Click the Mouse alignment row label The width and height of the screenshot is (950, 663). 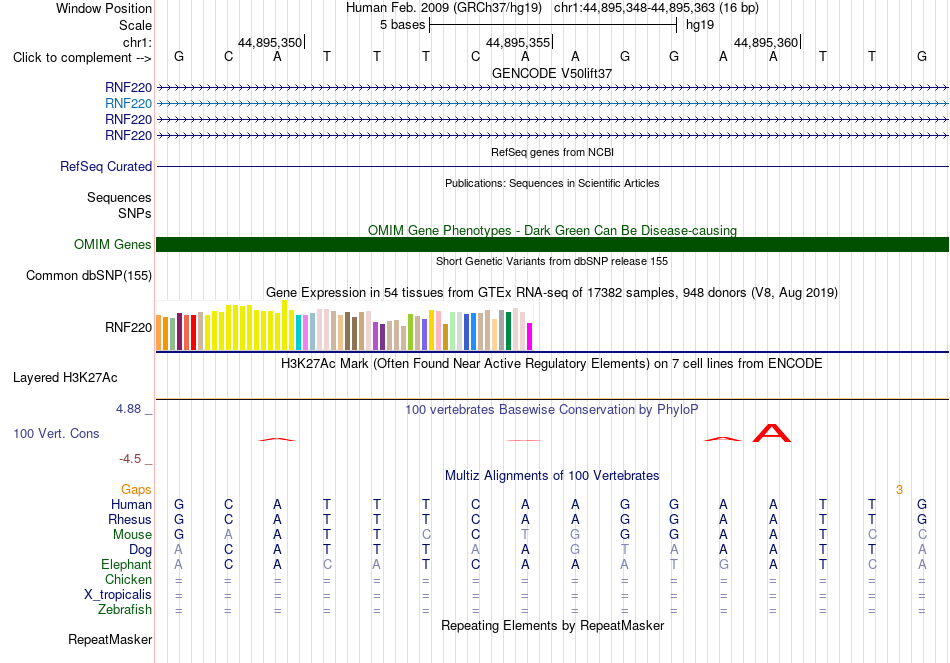click(132, 535)
